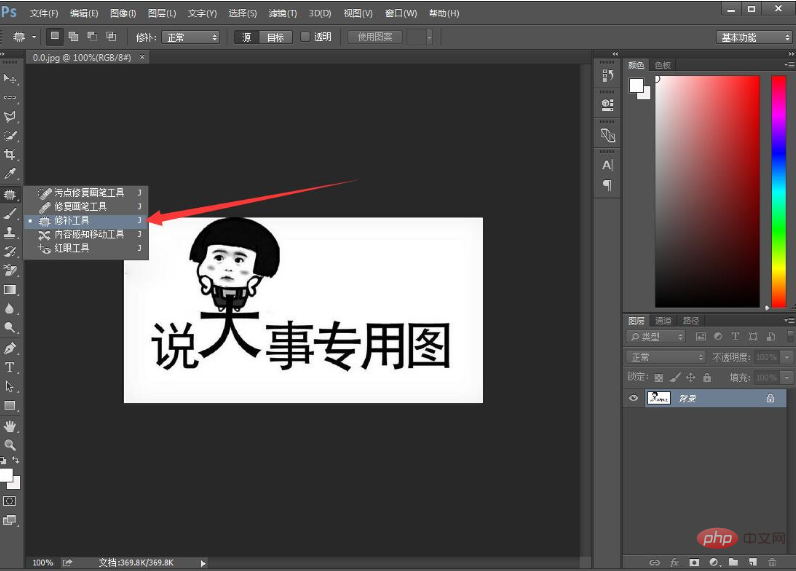Select the Rectangular Marquee tool

[x=10, y=97]
